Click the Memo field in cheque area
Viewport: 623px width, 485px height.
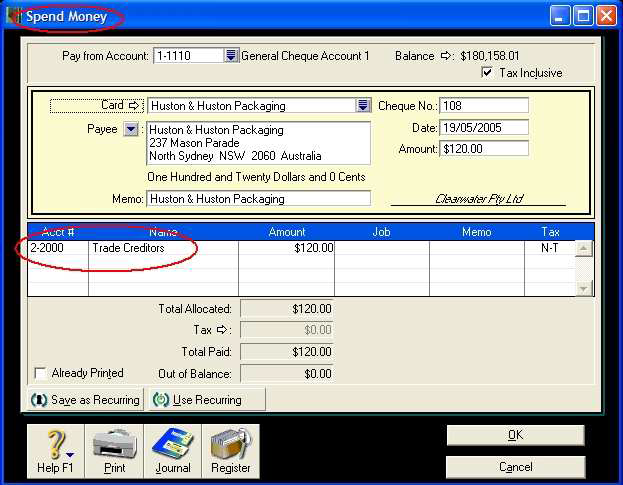(x=259, y=199)
